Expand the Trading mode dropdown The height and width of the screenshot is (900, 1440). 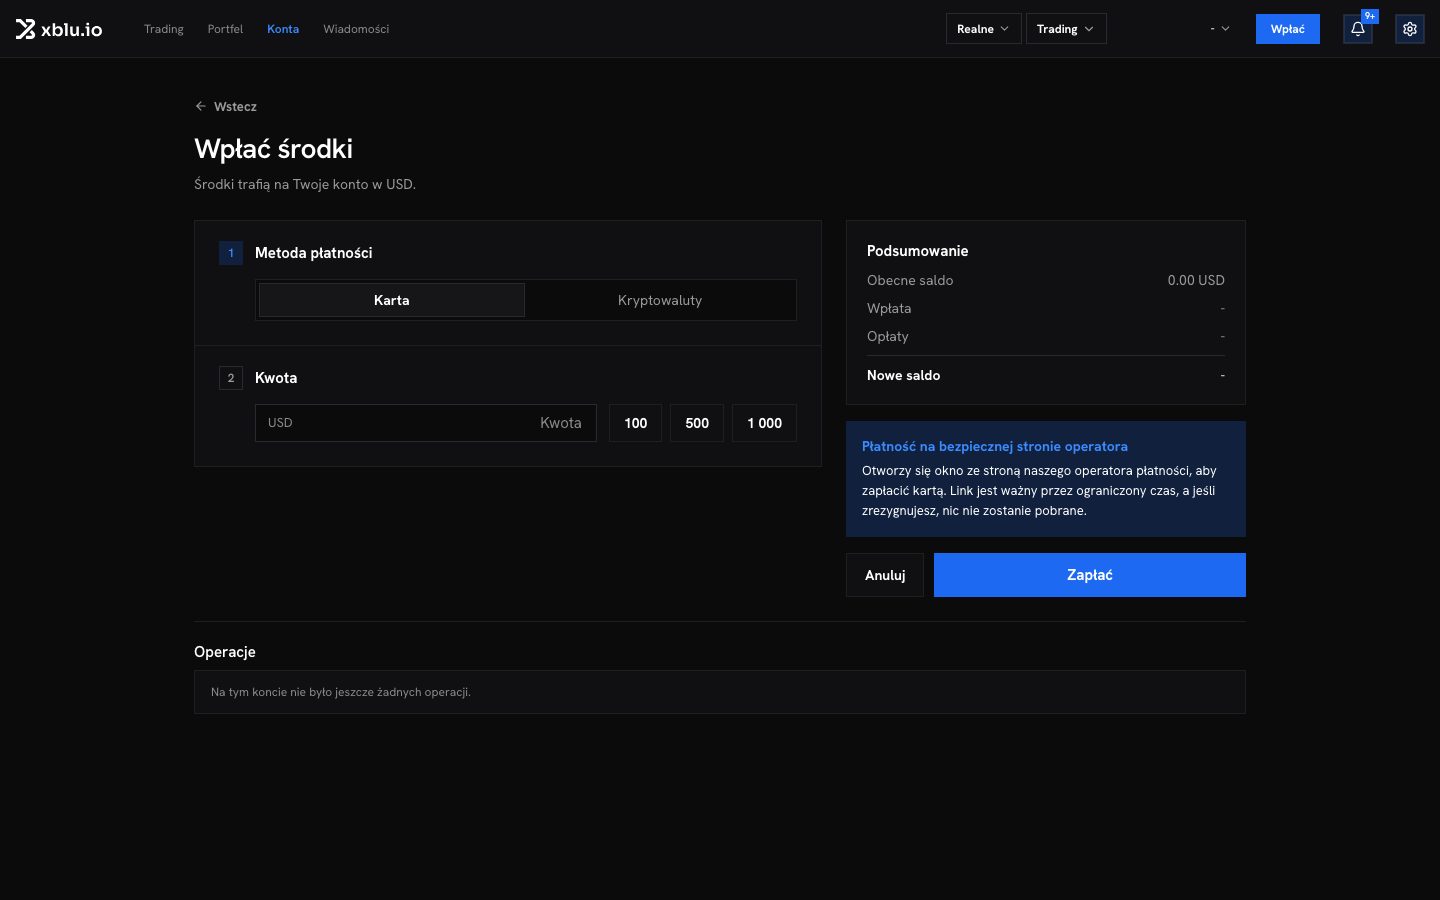[x=1066, y=29]
